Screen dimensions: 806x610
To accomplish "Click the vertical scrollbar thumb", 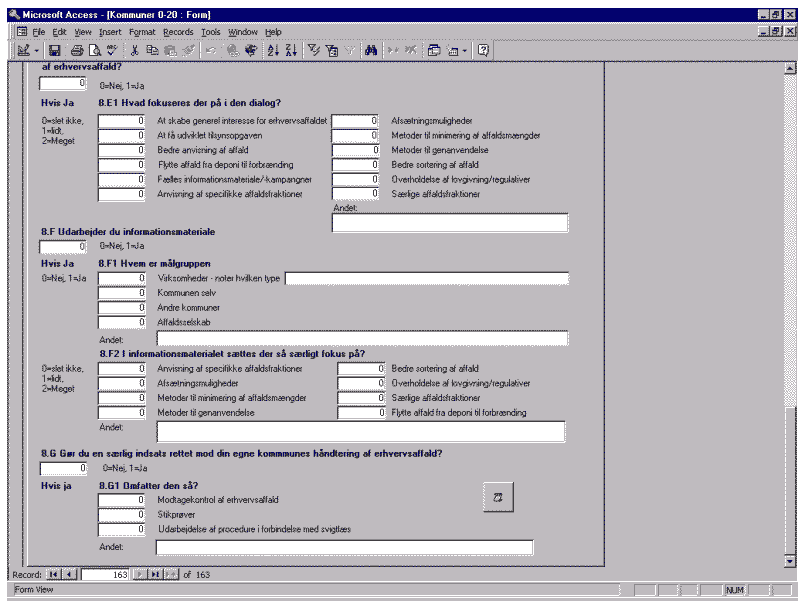I will tap(790, 482).
